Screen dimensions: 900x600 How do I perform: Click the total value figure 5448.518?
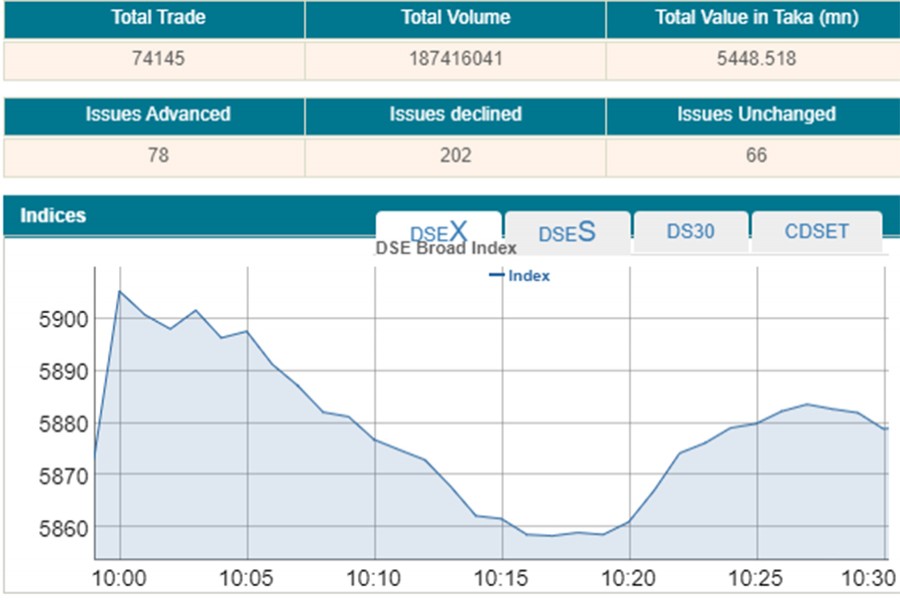click(755, 59)
